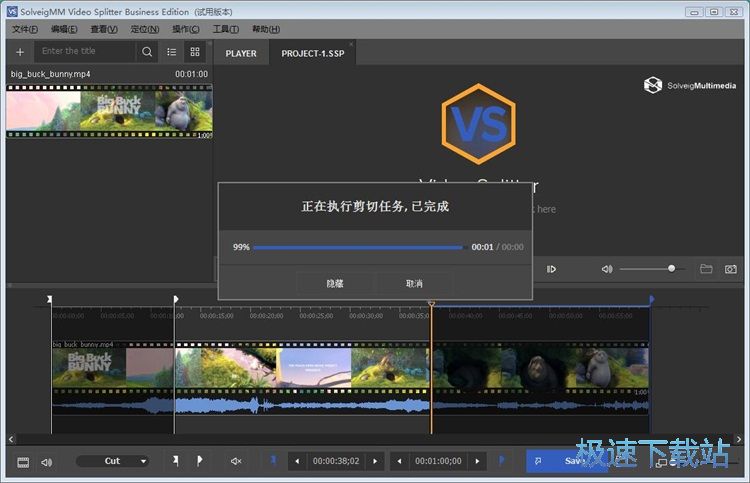Click the SolveigMultimedia logo link
Screen dimensions: 750x483
point(690,85)
